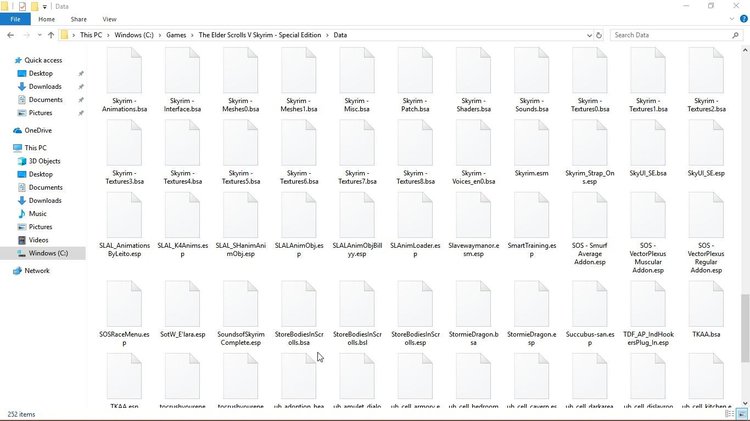Select SmartTraining.esp file

(x=531, y=225)
